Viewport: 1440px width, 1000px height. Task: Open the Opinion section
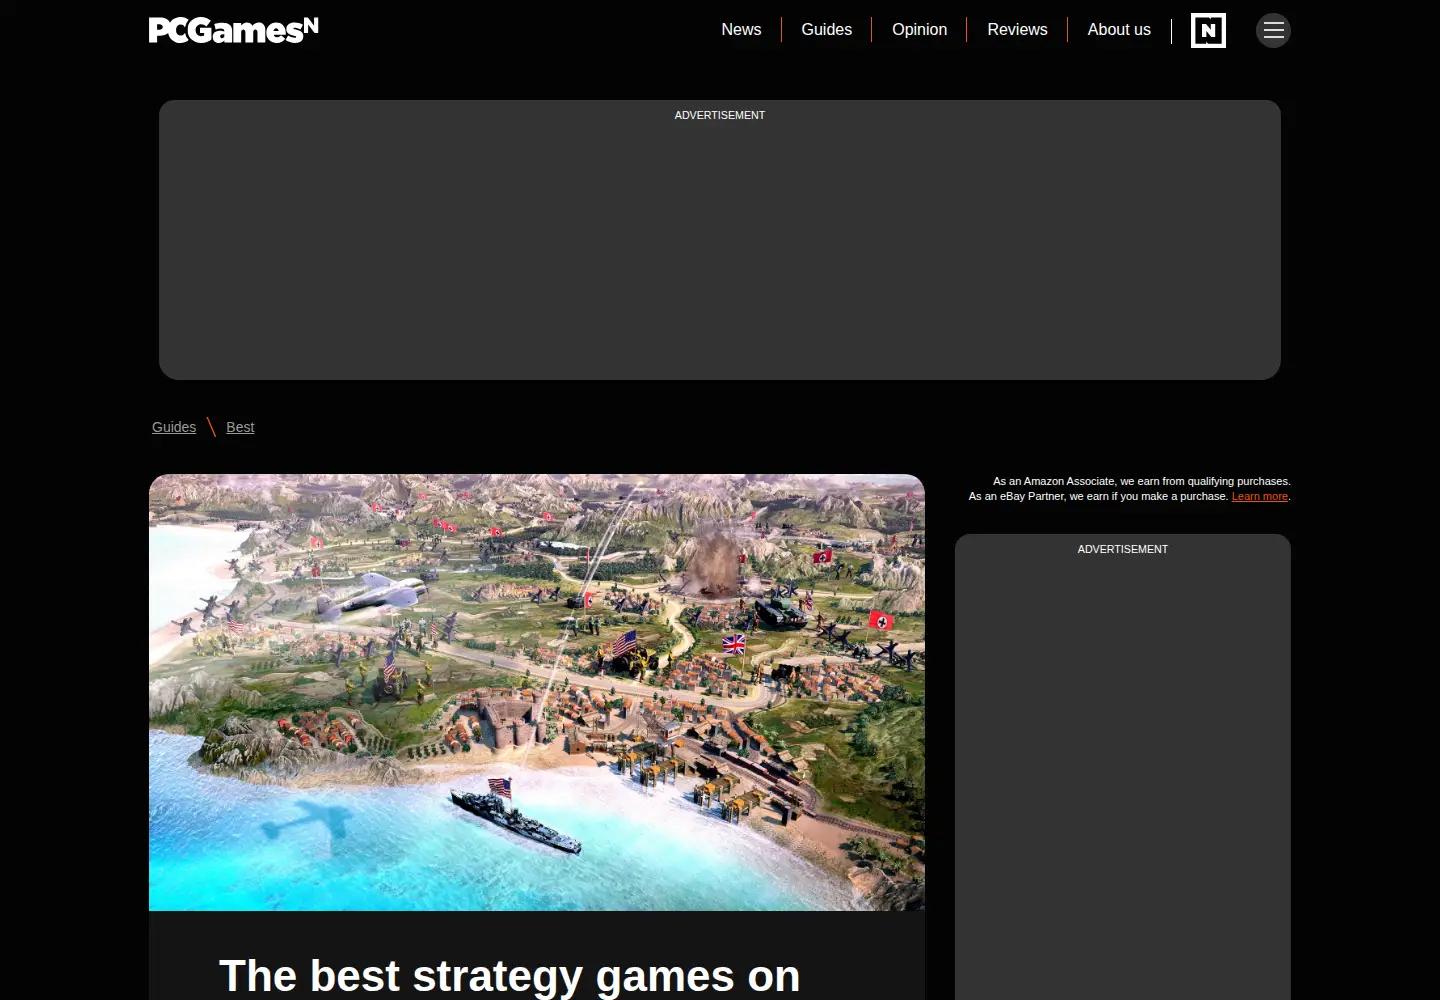coord(919,30)
